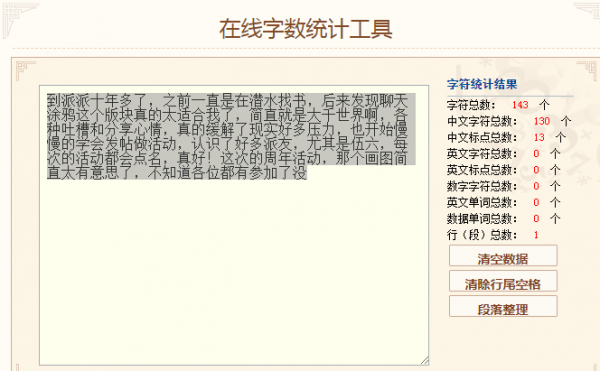Grab the textarea resize handle corner
The image size is (600, 371).
pos(425,361)
